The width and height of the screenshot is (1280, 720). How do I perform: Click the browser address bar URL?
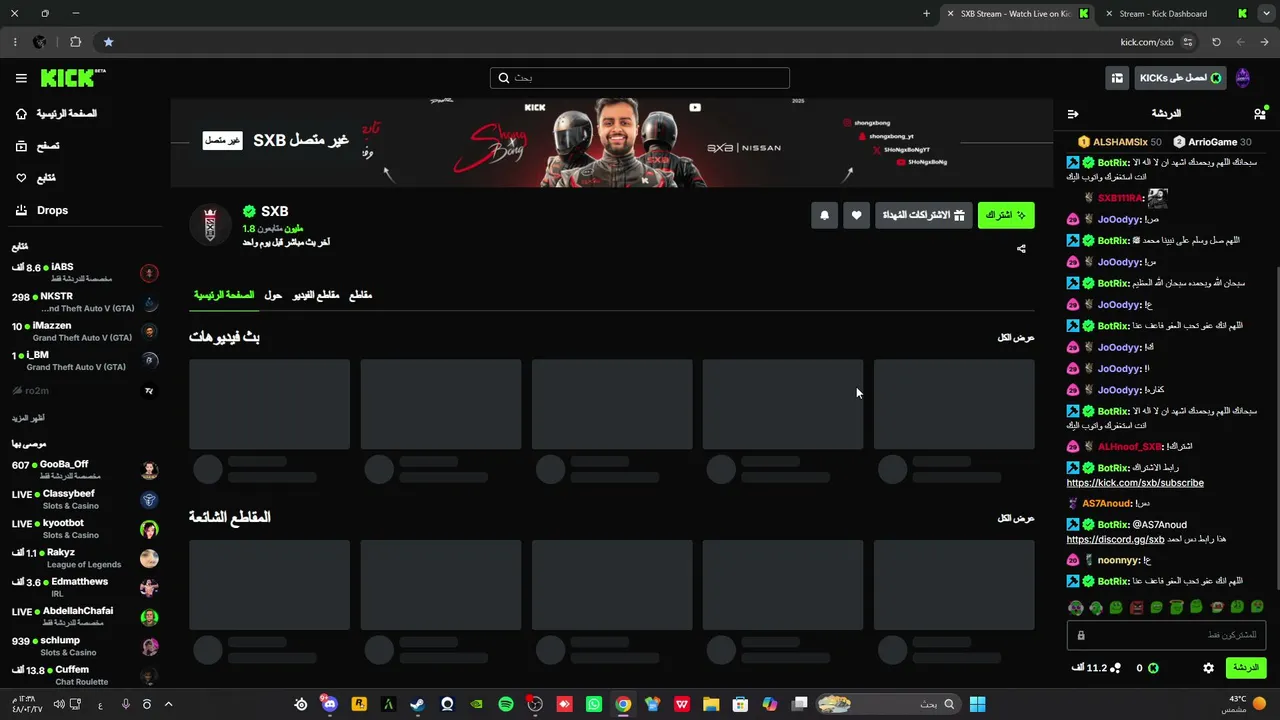point(1147,42)
